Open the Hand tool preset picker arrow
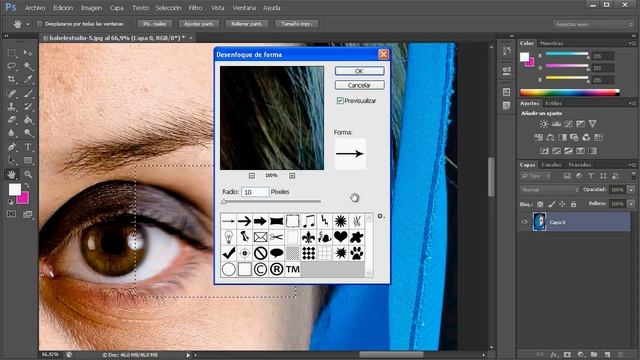 click(x=28, y=24)
